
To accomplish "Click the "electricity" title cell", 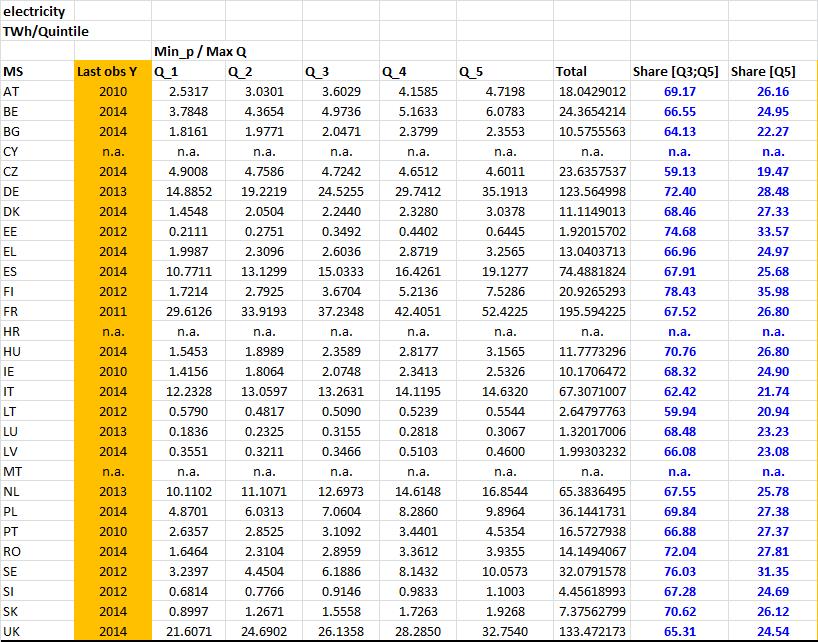I will click(x=36, y=11).
